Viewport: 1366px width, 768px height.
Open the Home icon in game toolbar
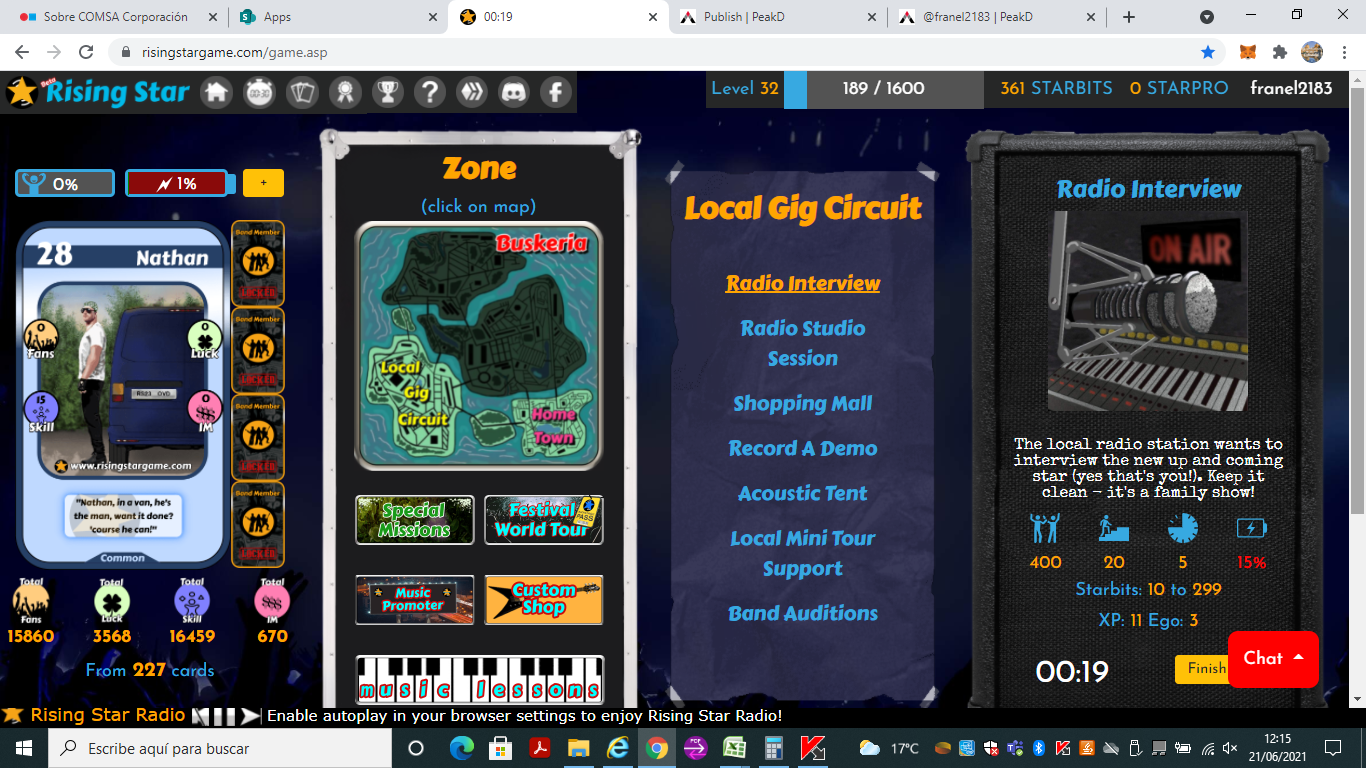click(217, 92)
